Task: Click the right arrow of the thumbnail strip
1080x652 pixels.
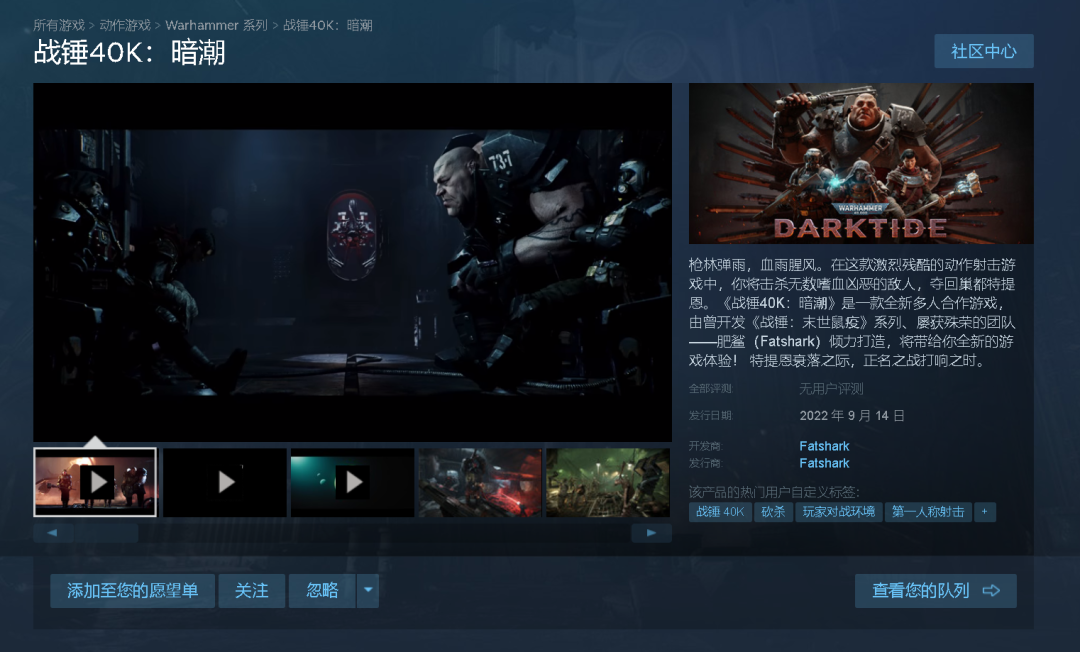Action: pyautogui.click(x=651, y=533)
